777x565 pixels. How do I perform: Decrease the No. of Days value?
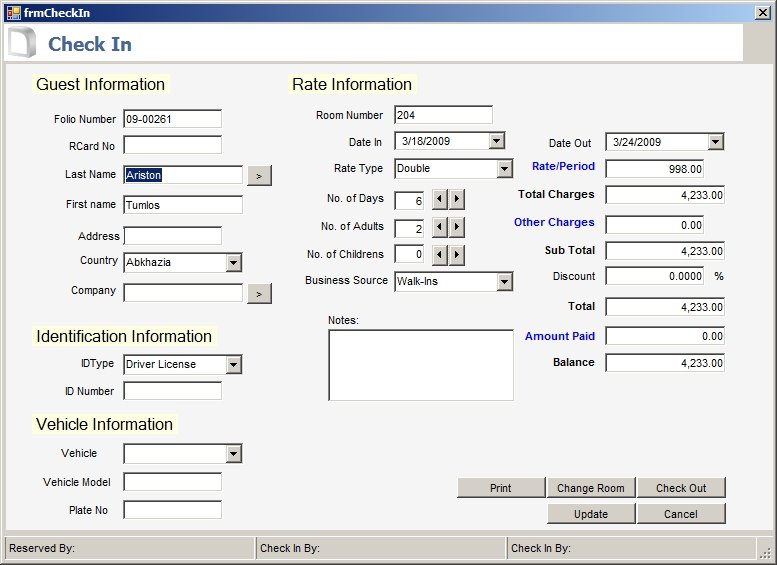tap(439, 200)
